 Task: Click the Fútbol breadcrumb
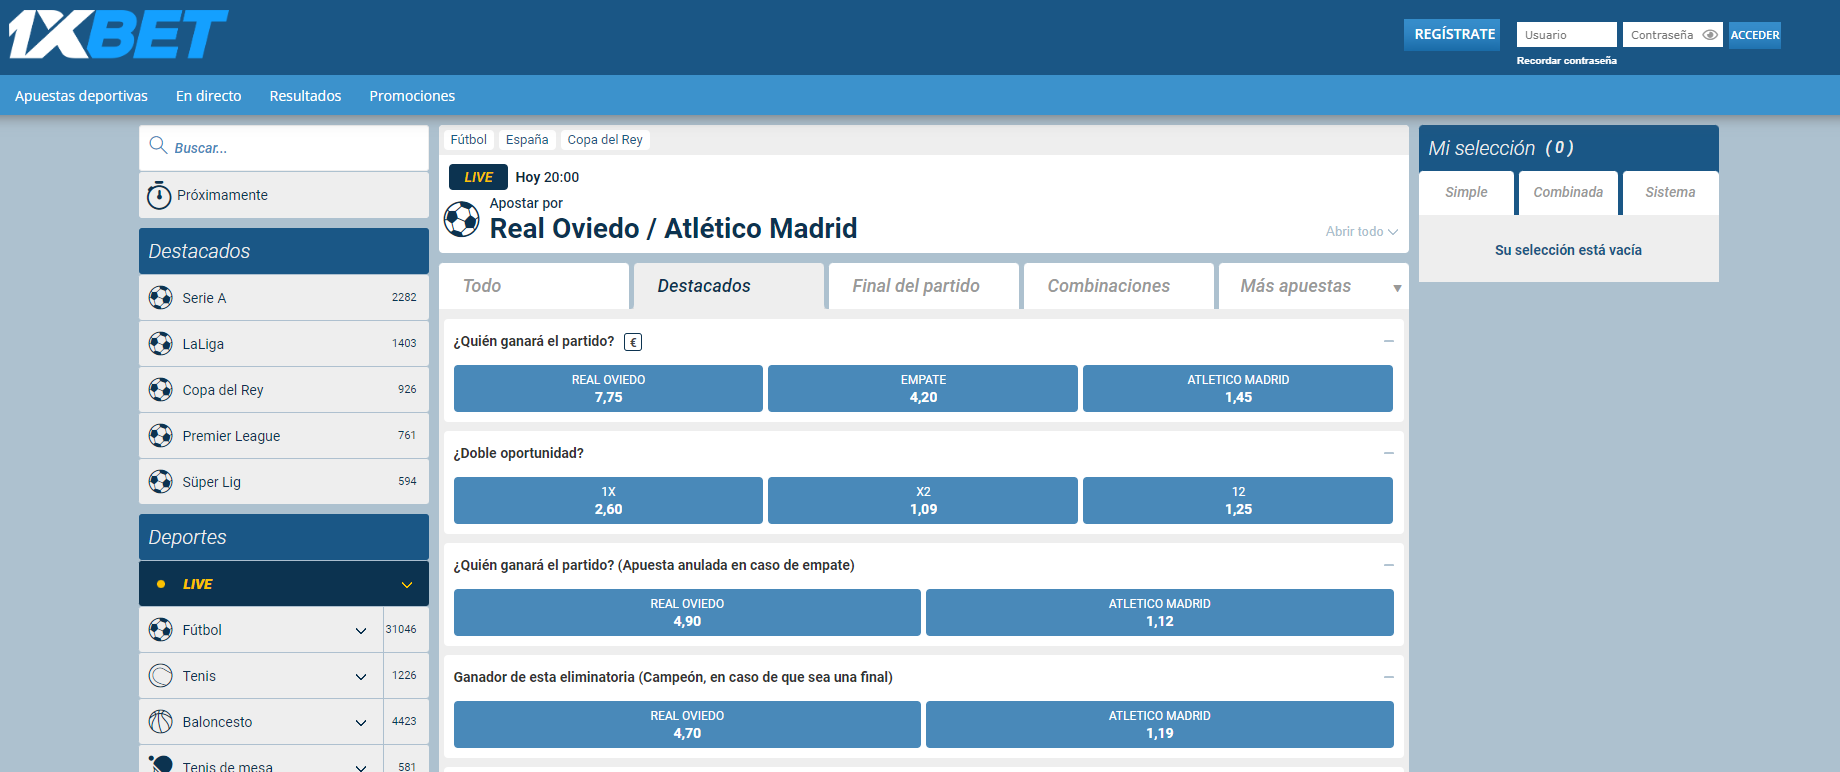coord(468,140)
